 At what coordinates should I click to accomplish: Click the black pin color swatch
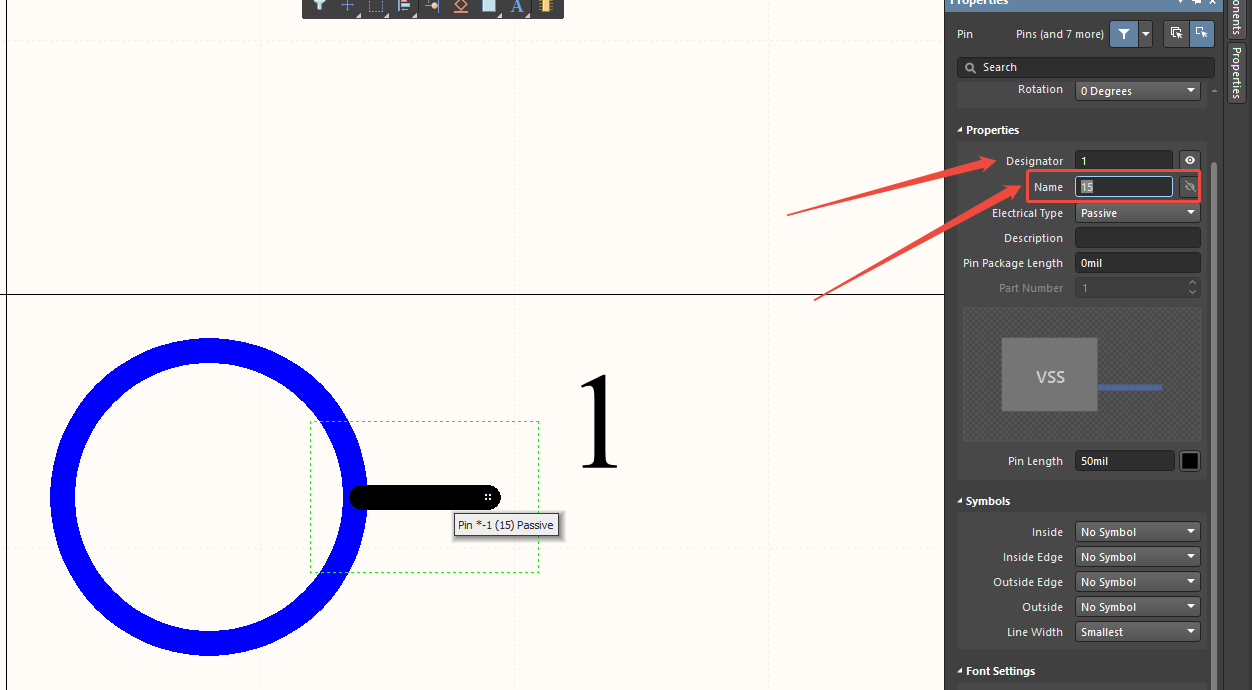(x=1190, y=461)
